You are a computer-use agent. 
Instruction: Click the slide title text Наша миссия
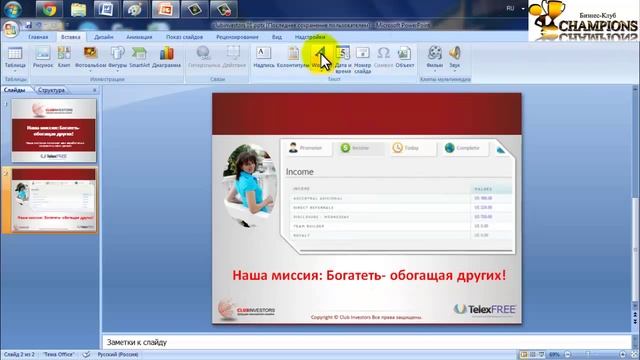coord(369,275)
